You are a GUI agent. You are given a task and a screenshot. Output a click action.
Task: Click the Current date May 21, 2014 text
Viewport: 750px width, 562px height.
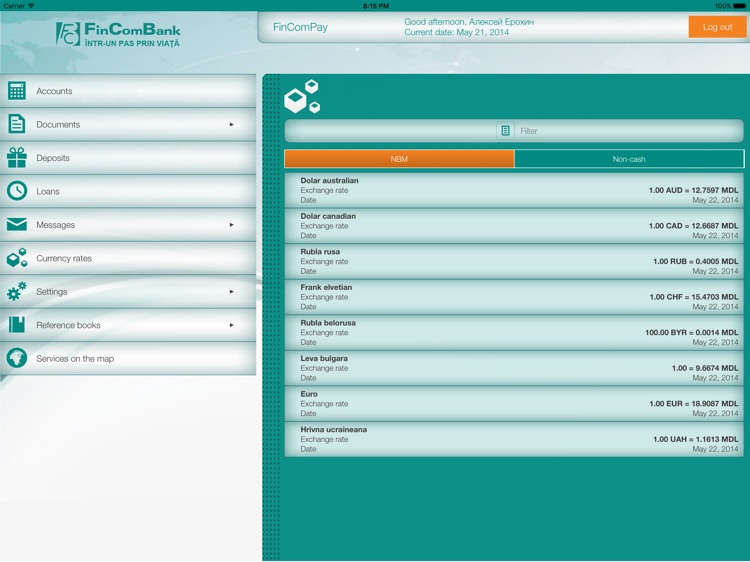(456, 33)
